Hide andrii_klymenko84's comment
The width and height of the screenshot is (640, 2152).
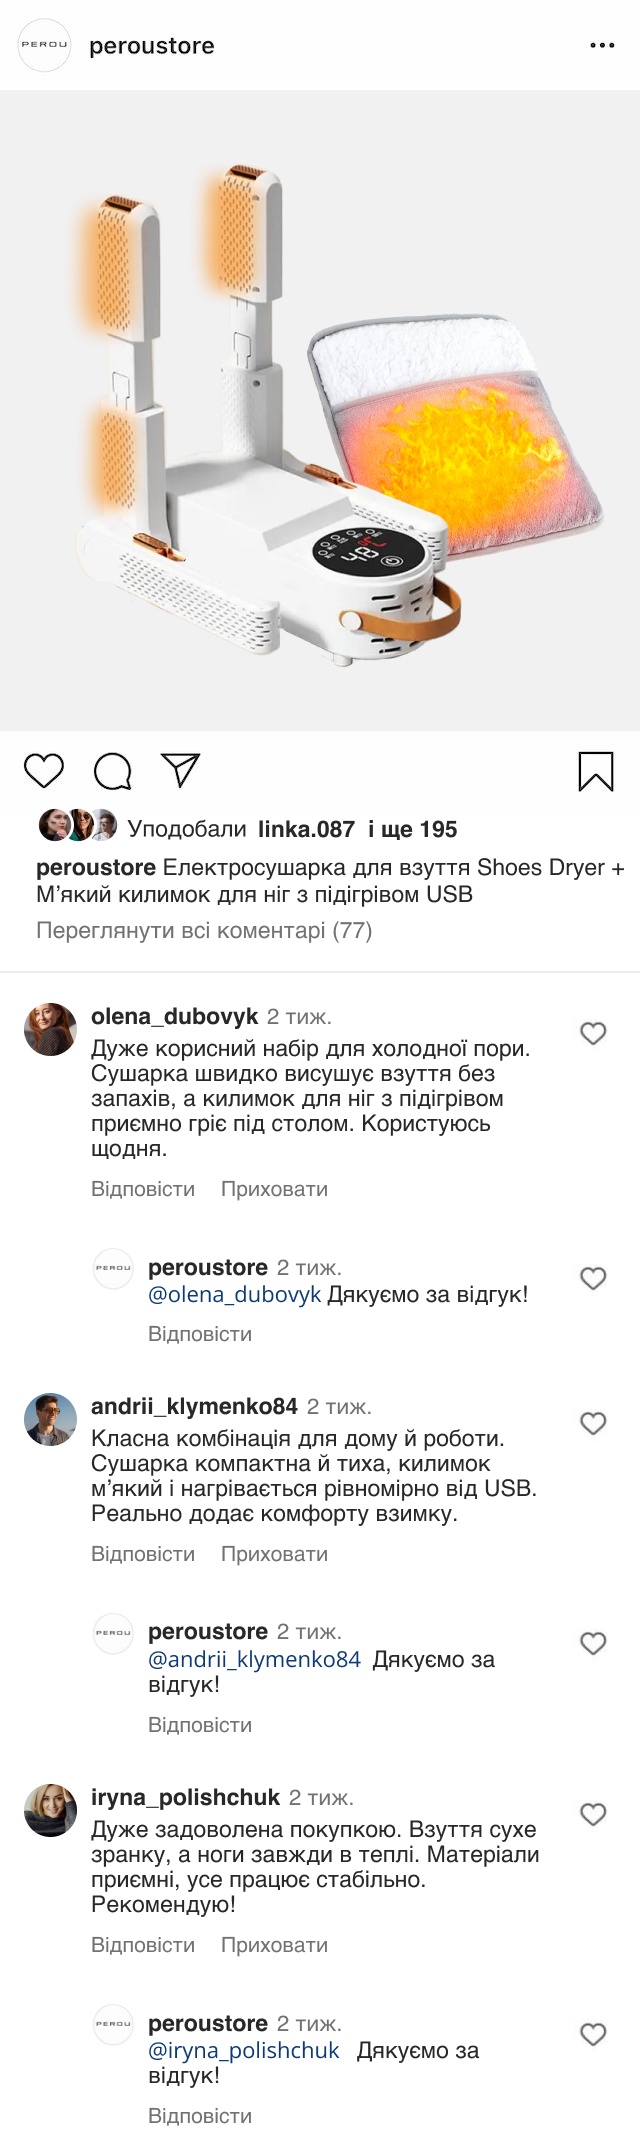coord(274,1554)
